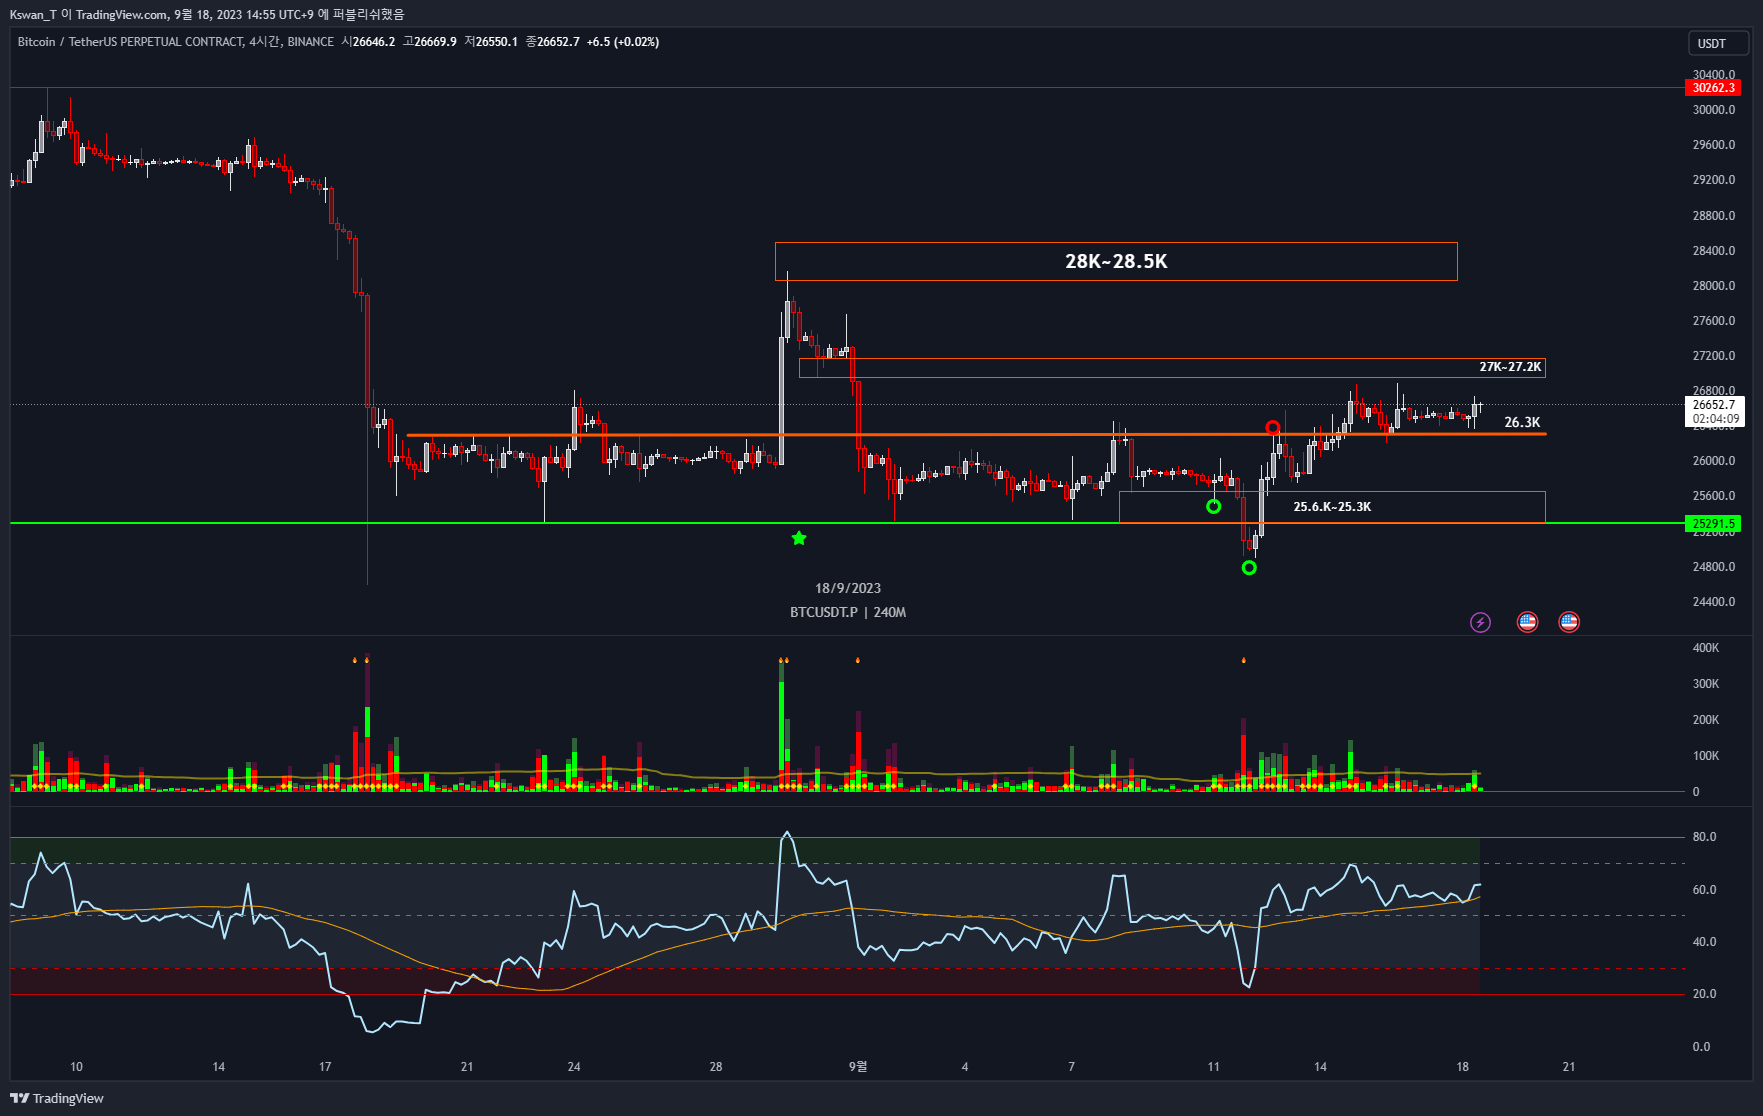Select the 26.3K level label

click(1522, 422)
